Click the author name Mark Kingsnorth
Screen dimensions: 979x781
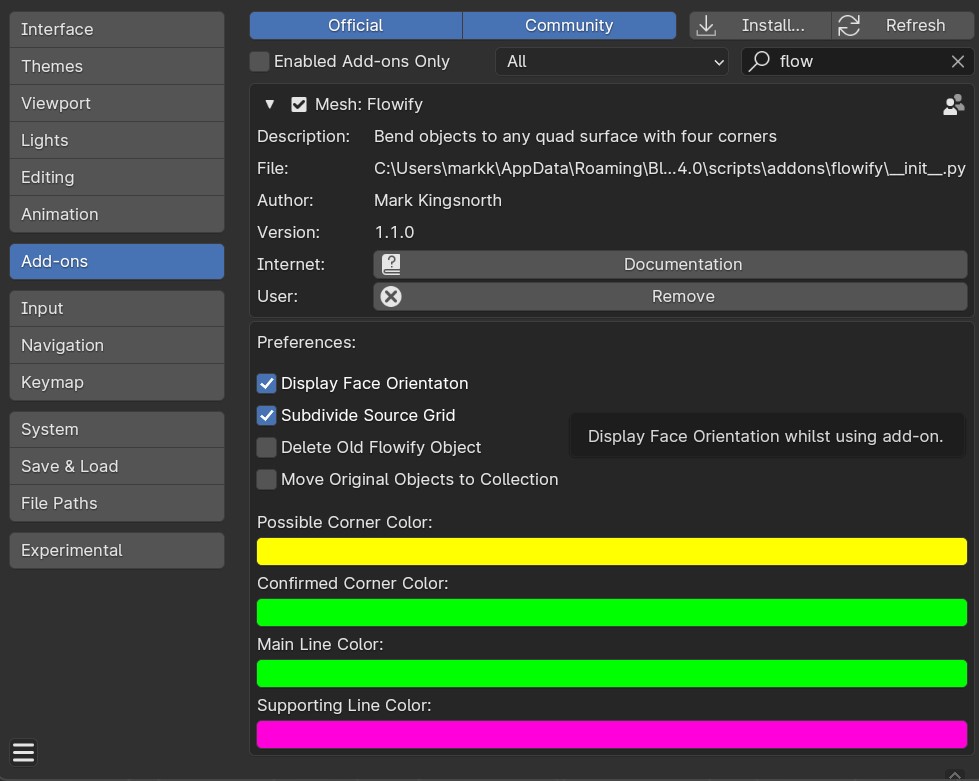[x=438, y=200]
